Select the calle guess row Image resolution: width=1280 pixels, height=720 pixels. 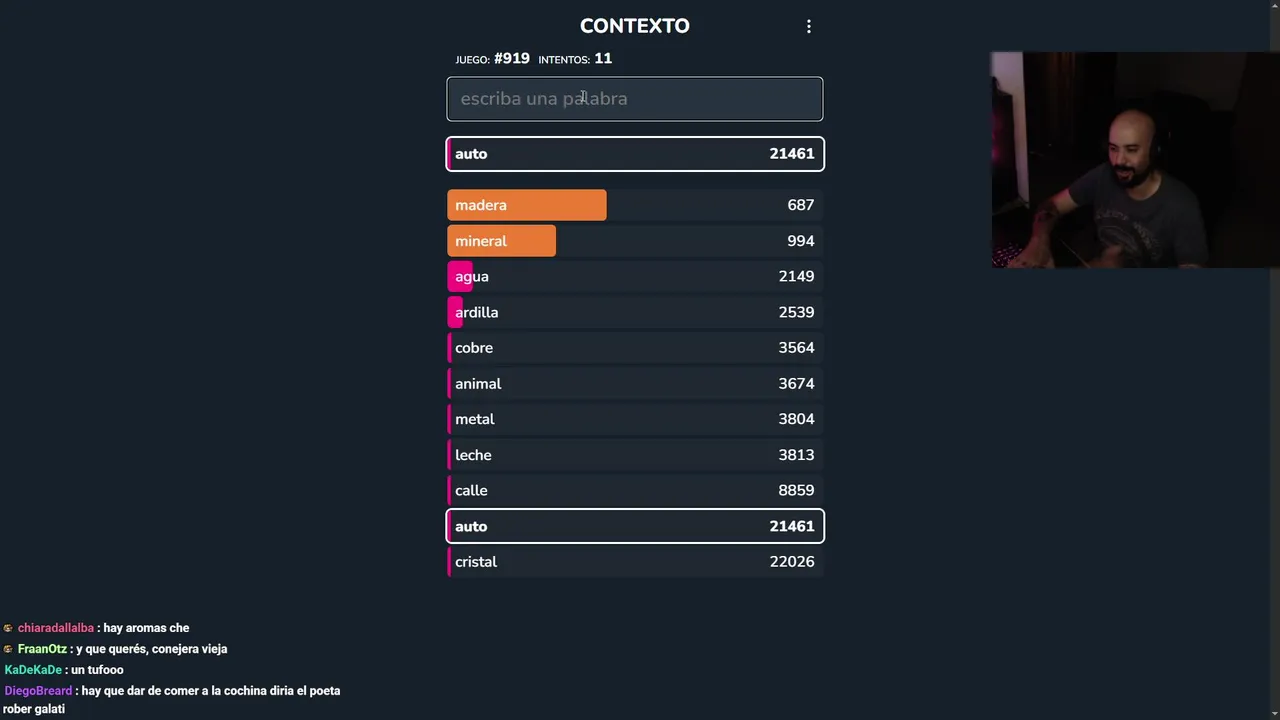634,490
